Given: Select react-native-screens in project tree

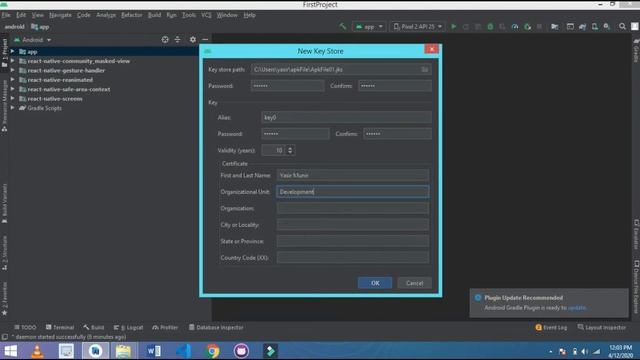Looking at the screenshot, I should tap(55, 99).
